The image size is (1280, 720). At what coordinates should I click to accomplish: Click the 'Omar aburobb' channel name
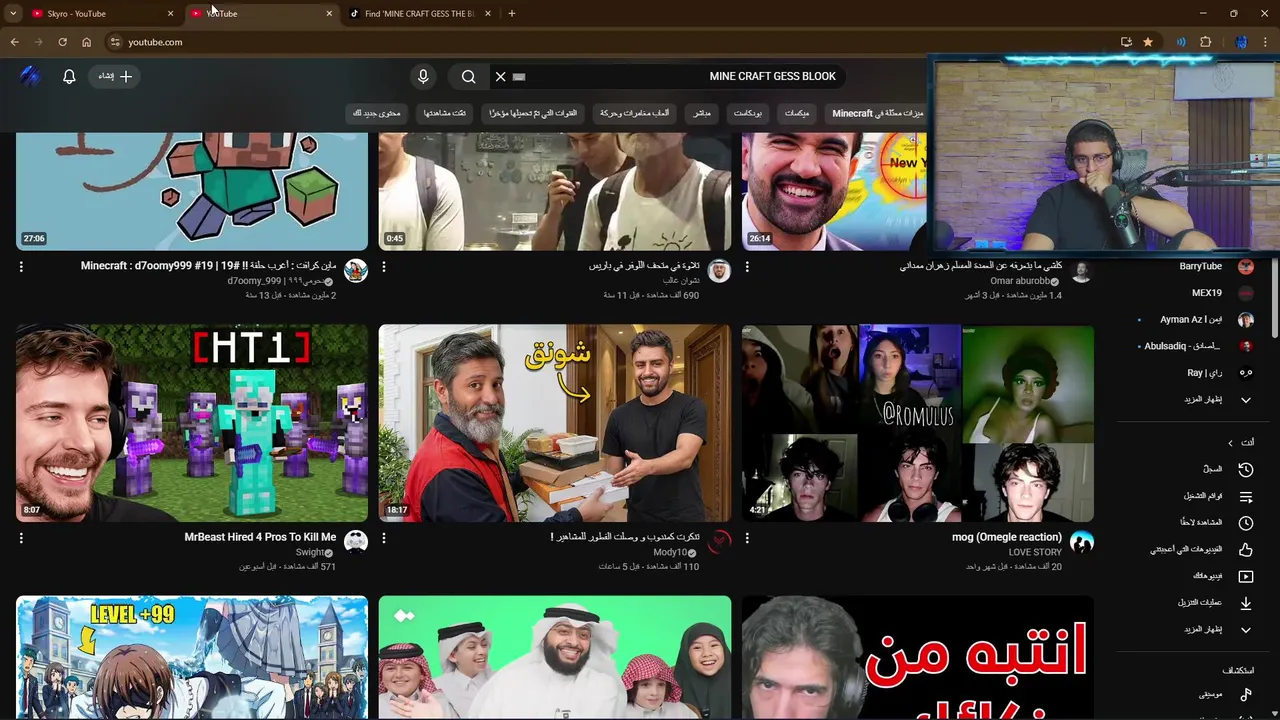(x=1020, y=281)
